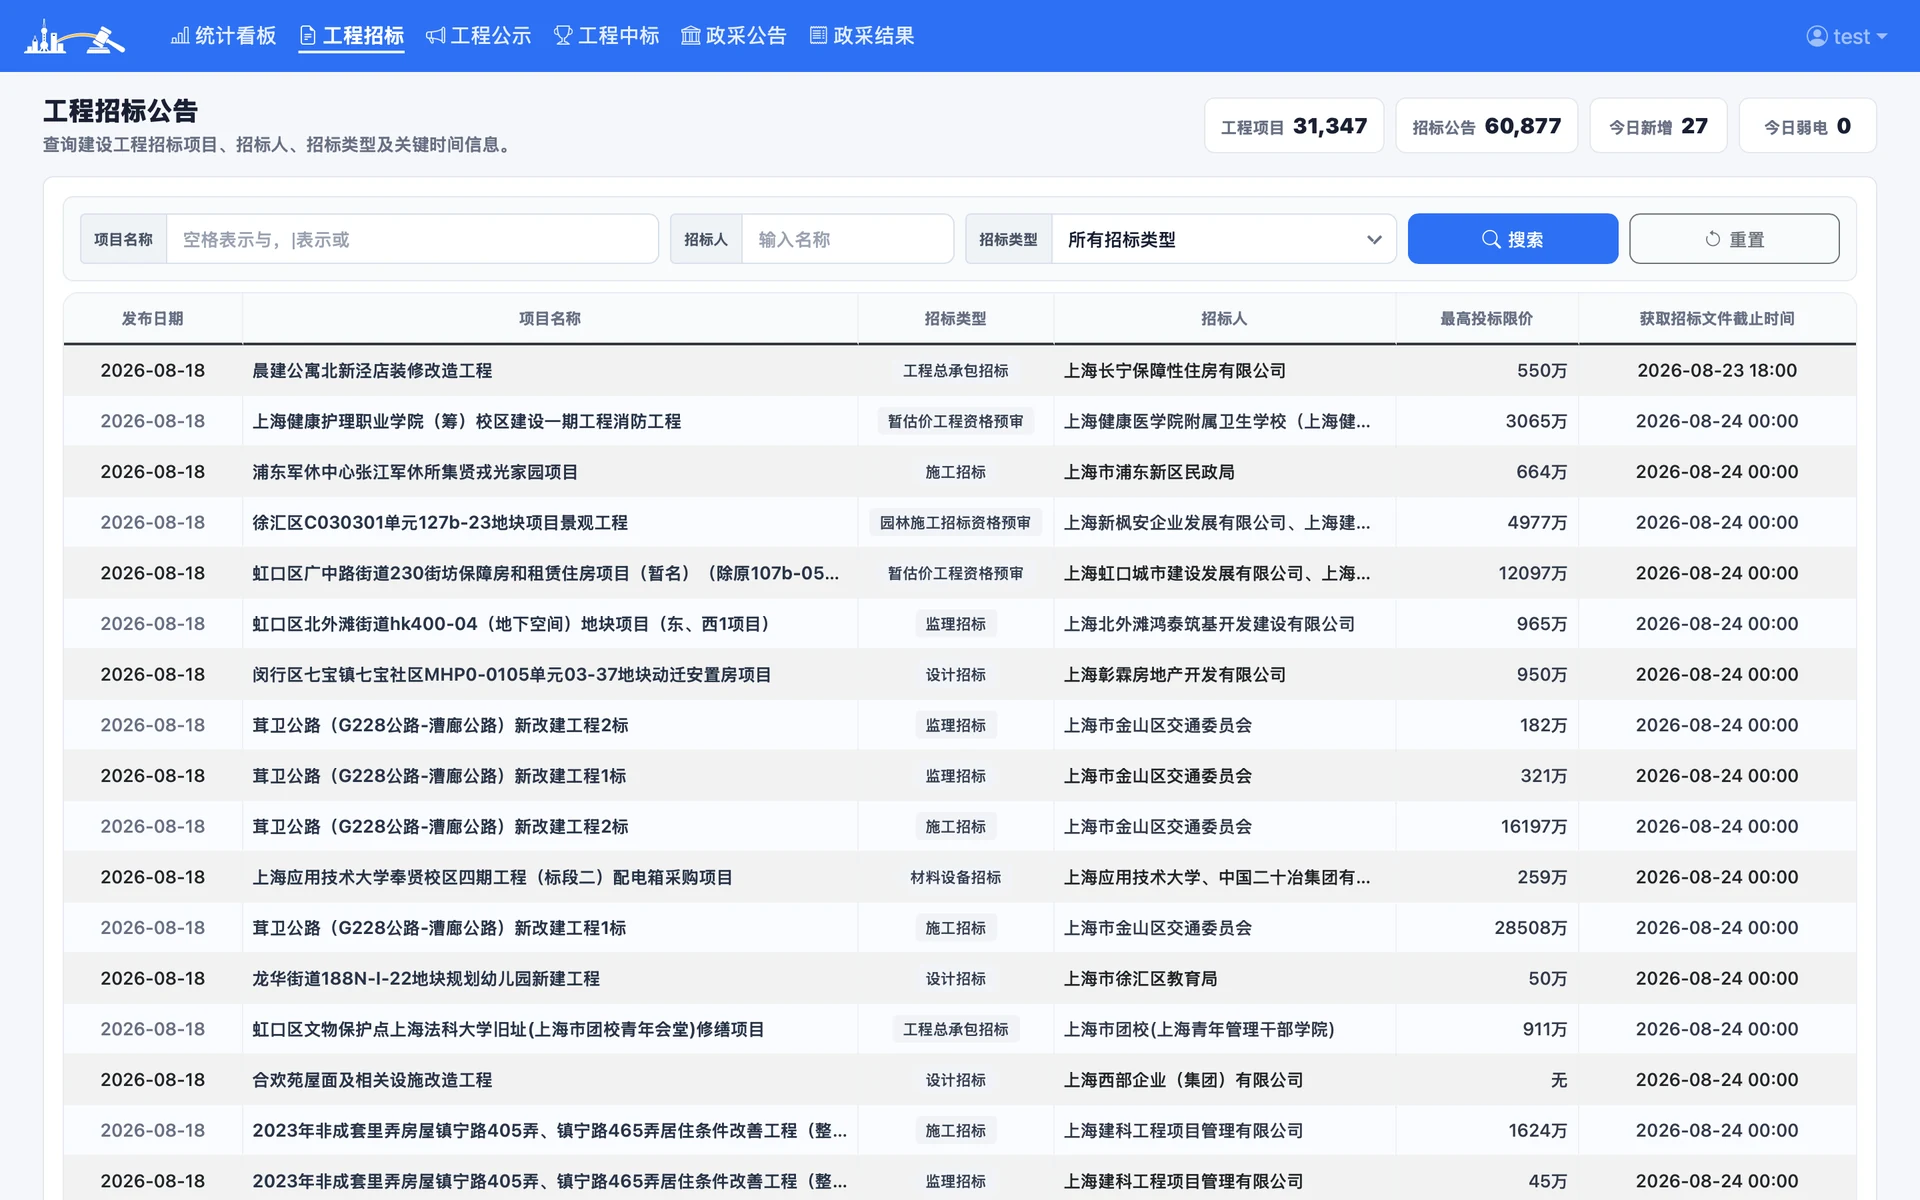Click the bank building icon beside 政采公告
Image resolution: width=1920 pixels, height=1200 pixels.
(690, 36)
